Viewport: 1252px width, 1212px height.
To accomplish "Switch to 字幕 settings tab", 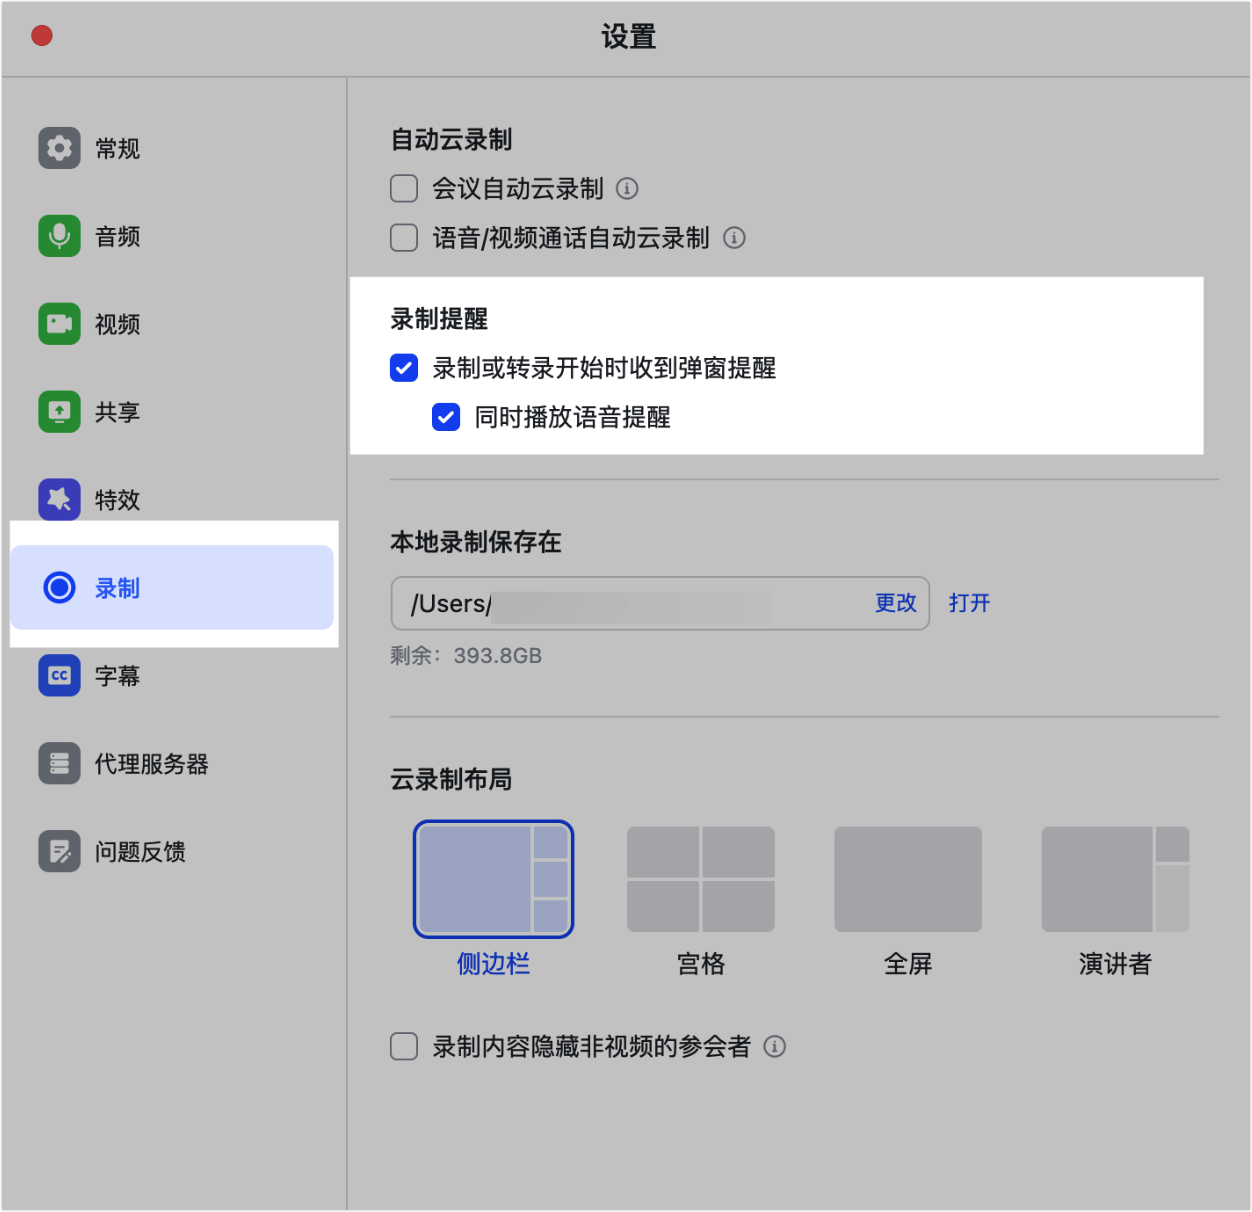I will [x=172, y=675].
